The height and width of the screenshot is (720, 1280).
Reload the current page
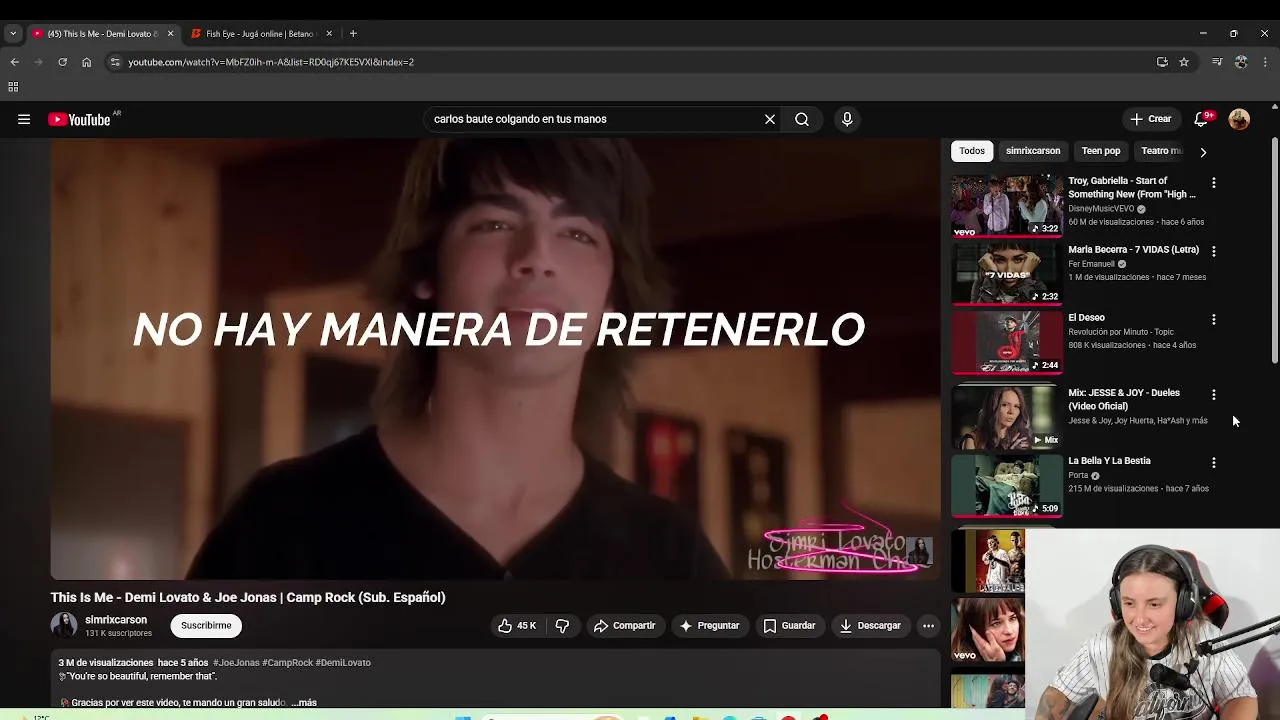[x=62, y=62]
